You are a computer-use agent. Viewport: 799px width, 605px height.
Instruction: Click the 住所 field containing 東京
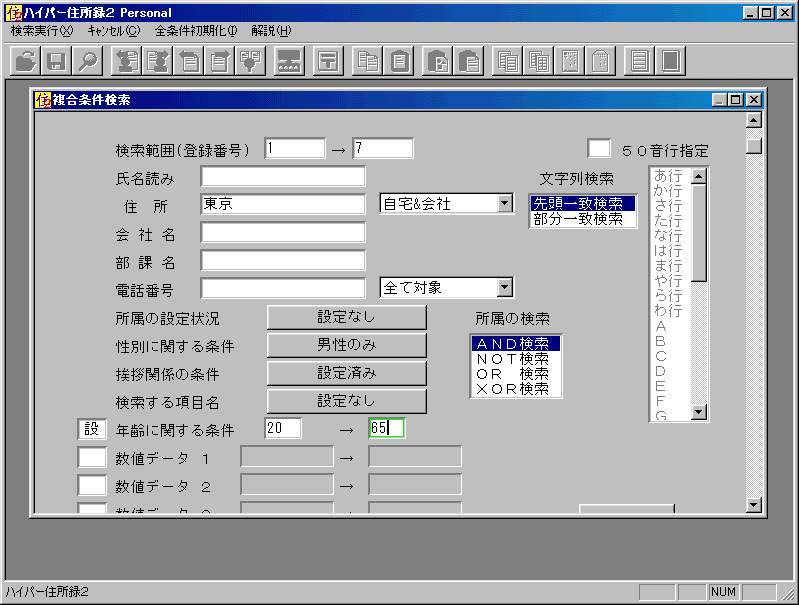point(283,204)
